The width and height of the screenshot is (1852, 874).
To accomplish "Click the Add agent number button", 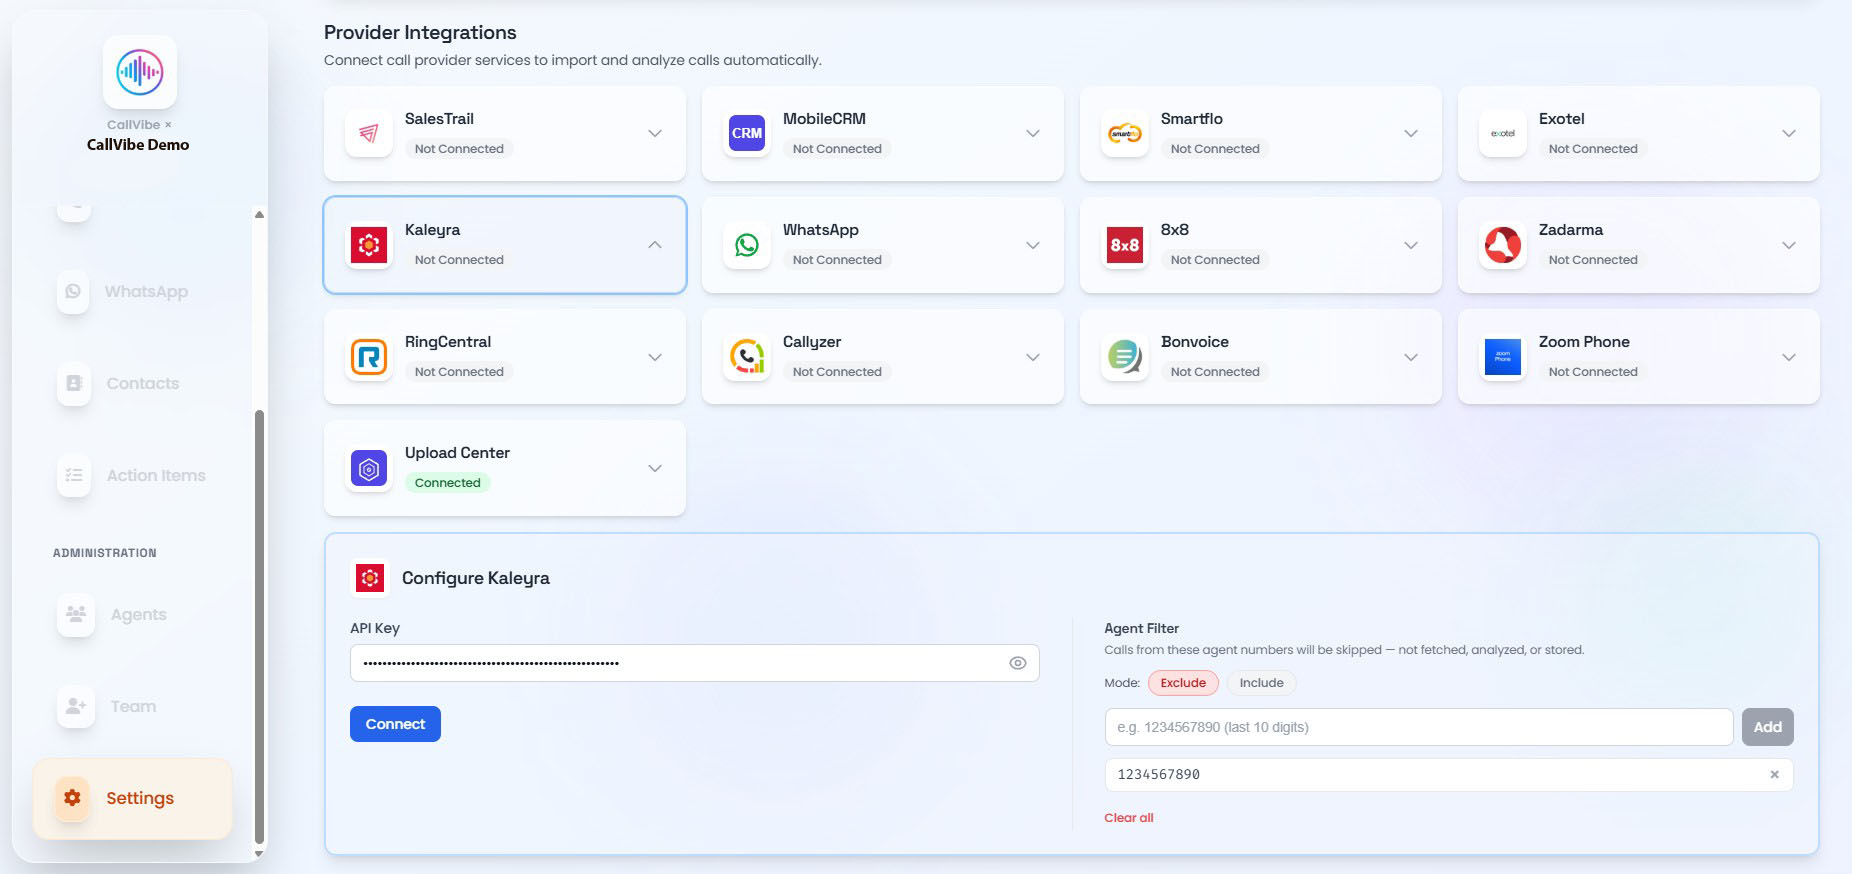I will point(1767,727).
